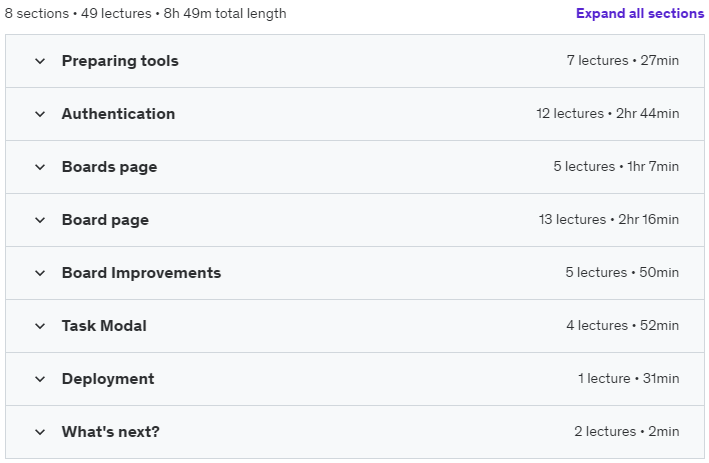Expand the Authentication section chevron

coord(40,114)
